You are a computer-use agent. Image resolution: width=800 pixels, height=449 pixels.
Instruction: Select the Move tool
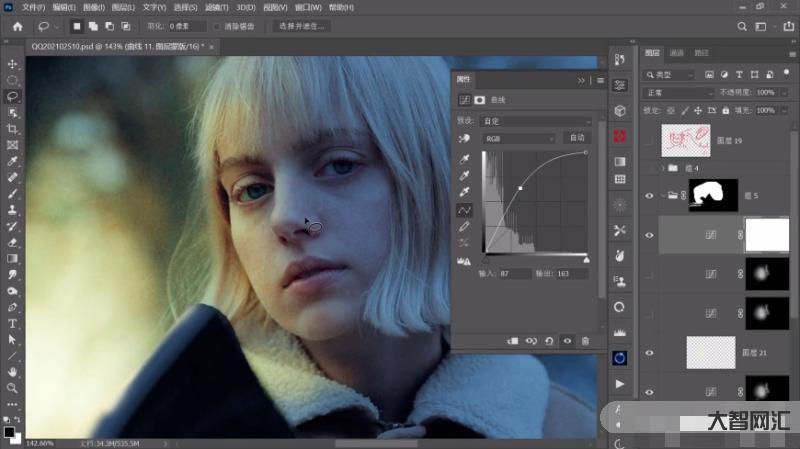coord(13,64)
